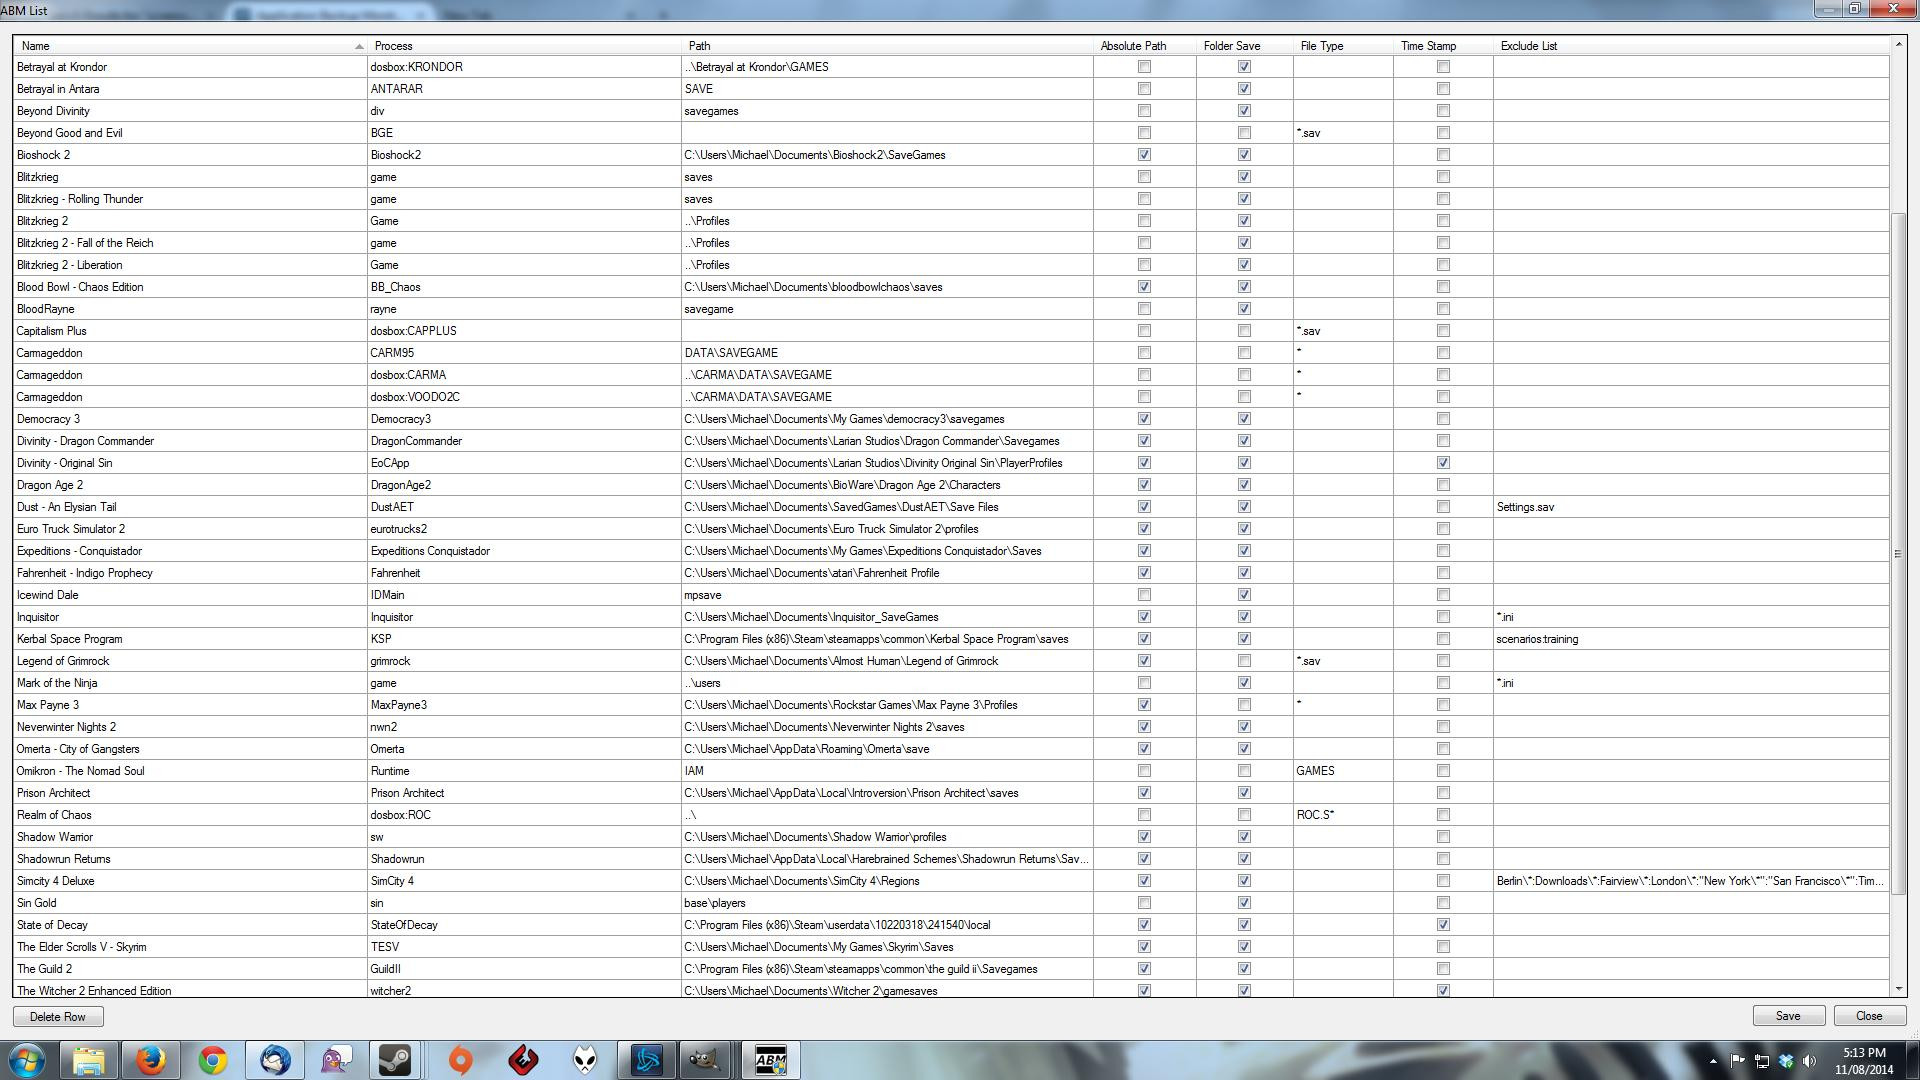Check Folder Save for Capitalism Plus
The image size is (1920, 1080).
point(1244,331)
